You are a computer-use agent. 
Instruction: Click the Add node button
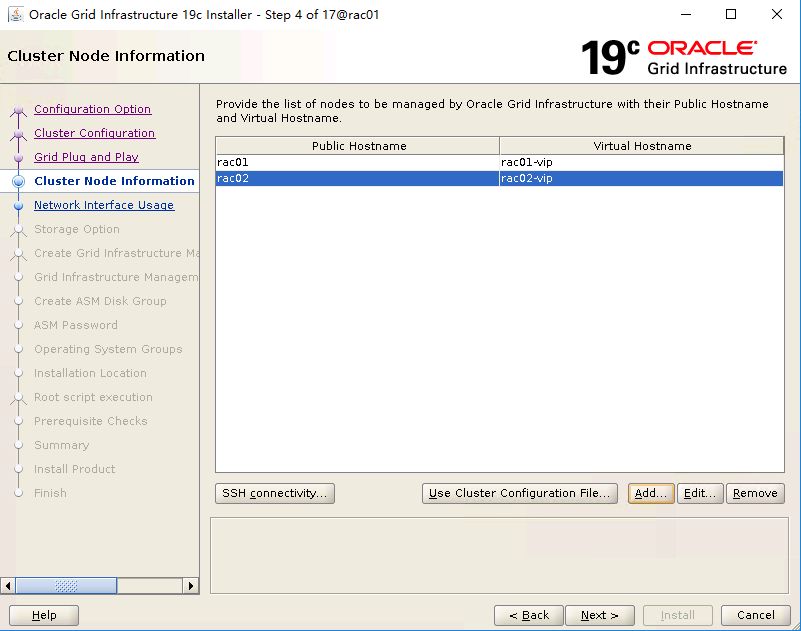pyautogui.click(x=651, y=493)
